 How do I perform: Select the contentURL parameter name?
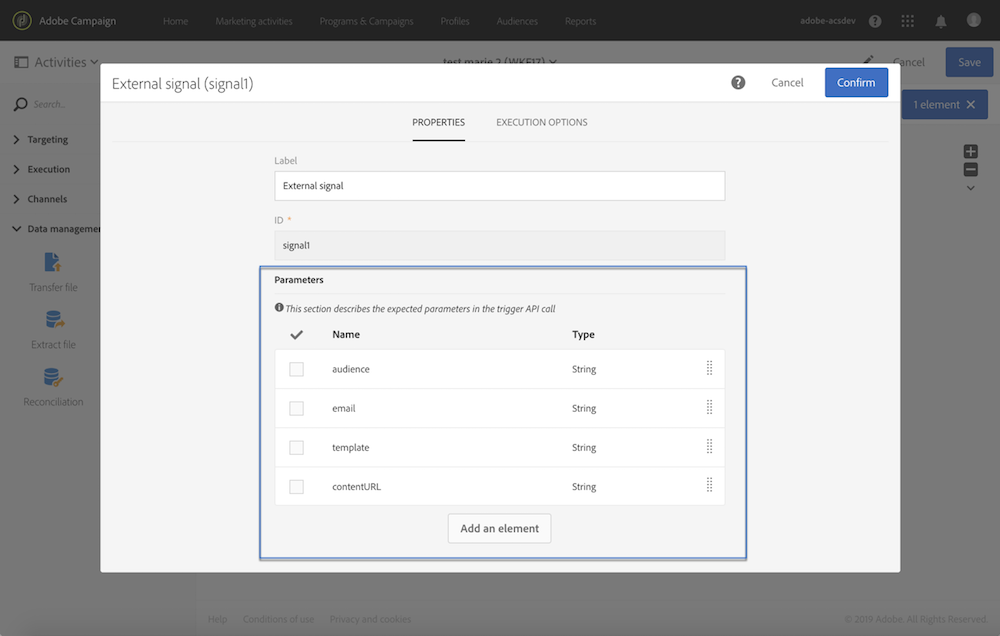[356, 486]
